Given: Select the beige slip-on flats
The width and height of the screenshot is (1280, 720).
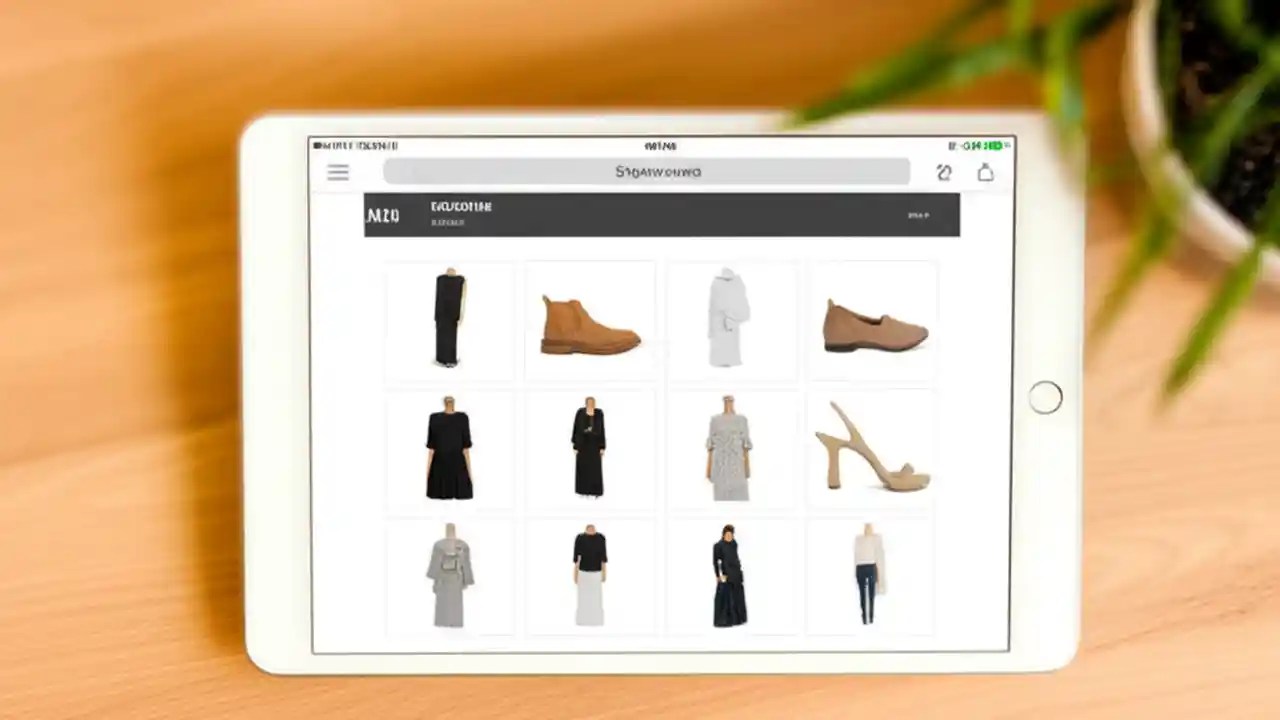Looking at the screenshot, I should pos(873,318).
